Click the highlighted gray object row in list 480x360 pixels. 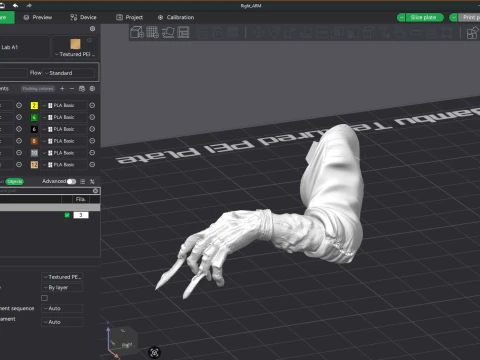tap(50, 207)
